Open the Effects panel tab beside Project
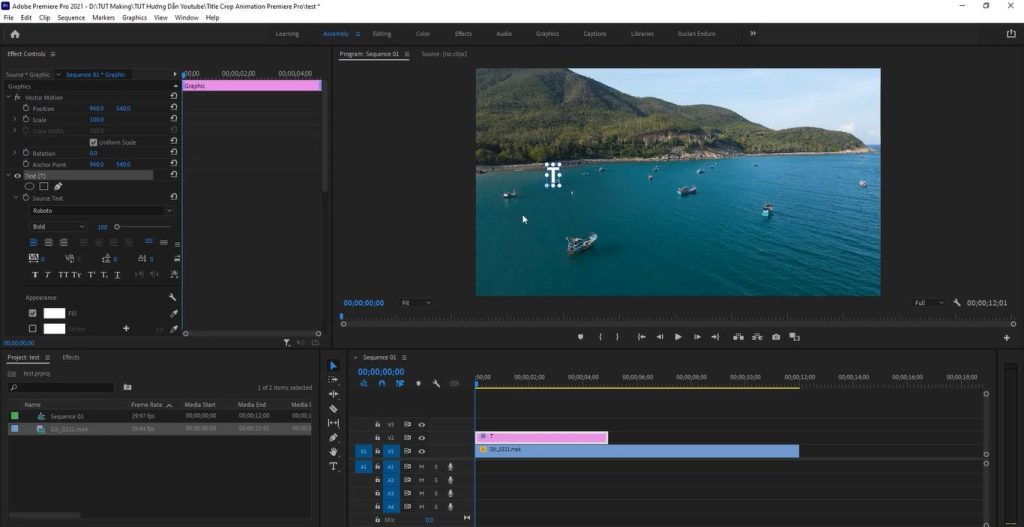Image resolution: width=1024 pixels, height=527 pixels. tap(71, 357)
